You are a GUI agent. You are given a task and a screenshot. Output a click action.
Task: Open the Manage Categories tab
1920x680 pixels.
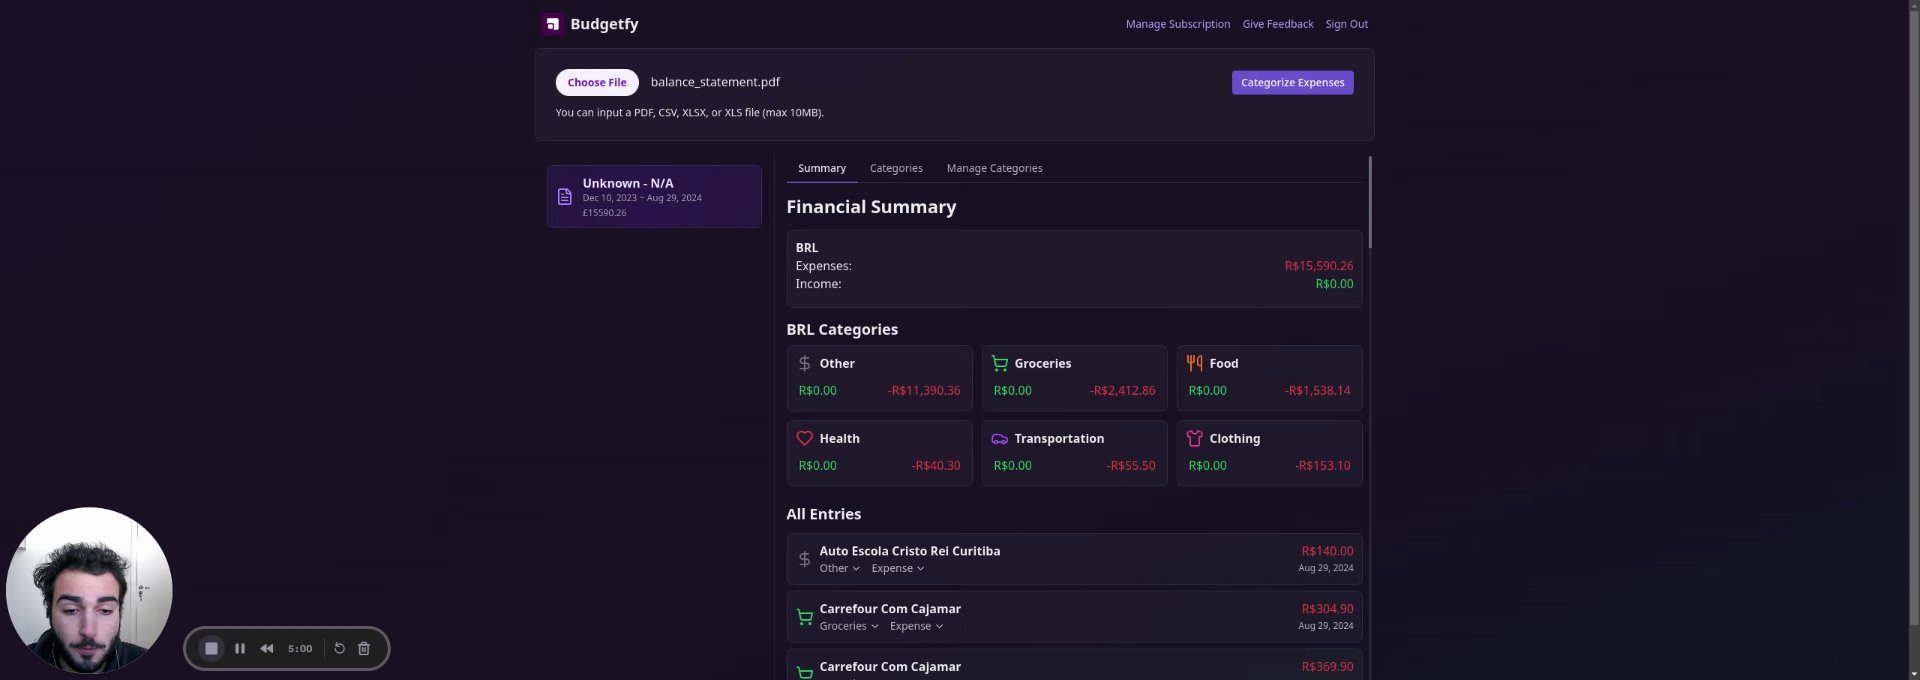994,169
